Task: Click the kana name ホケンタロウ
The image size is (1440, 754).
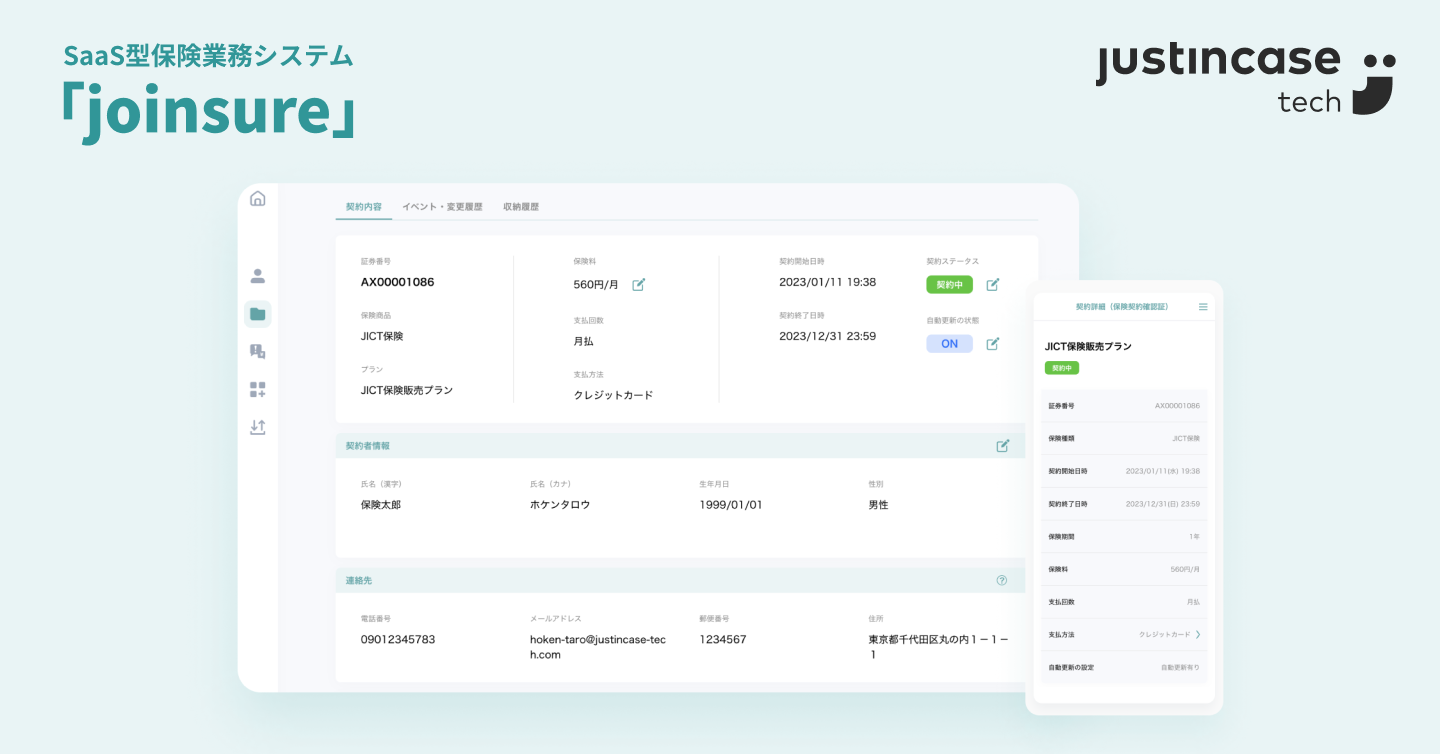Action: [560, 505]
